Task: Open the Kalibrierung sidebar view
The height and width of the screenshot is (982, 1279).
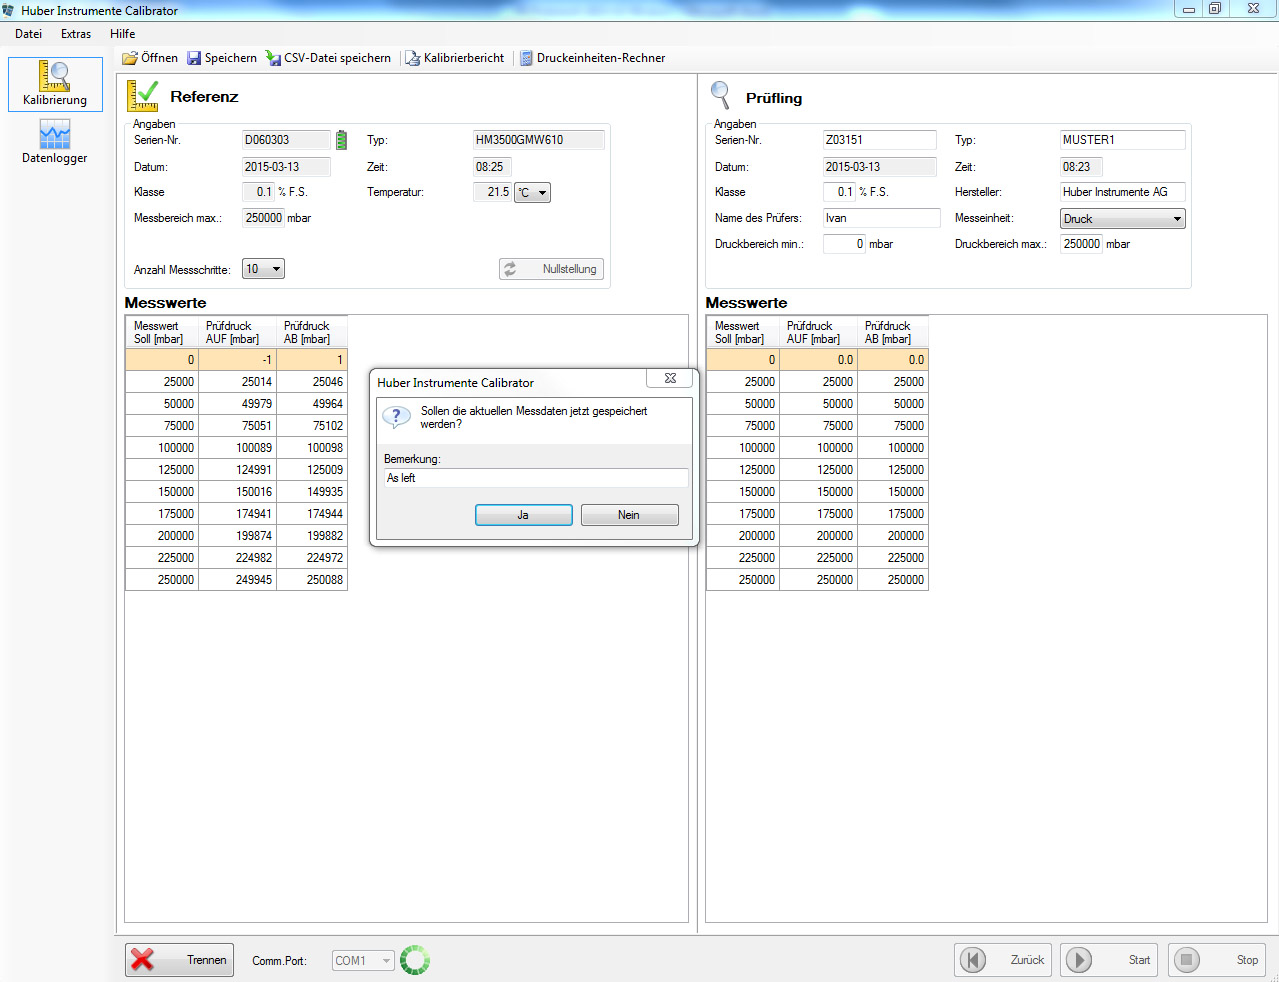Action: (55, 84)
